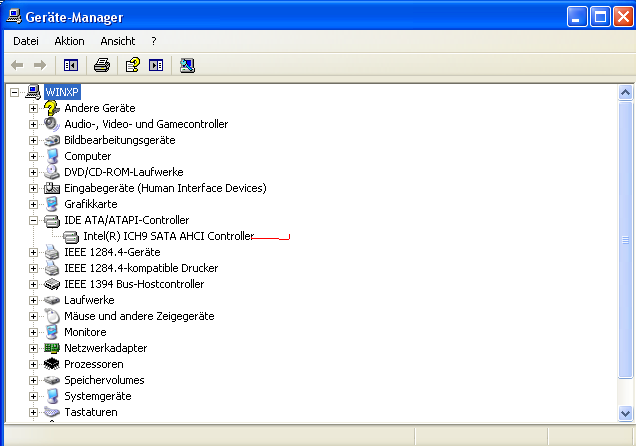Click the action pane toolbar icon next to Properties
The width and height of the screenshot is (636, 446).
coord(156,65)
